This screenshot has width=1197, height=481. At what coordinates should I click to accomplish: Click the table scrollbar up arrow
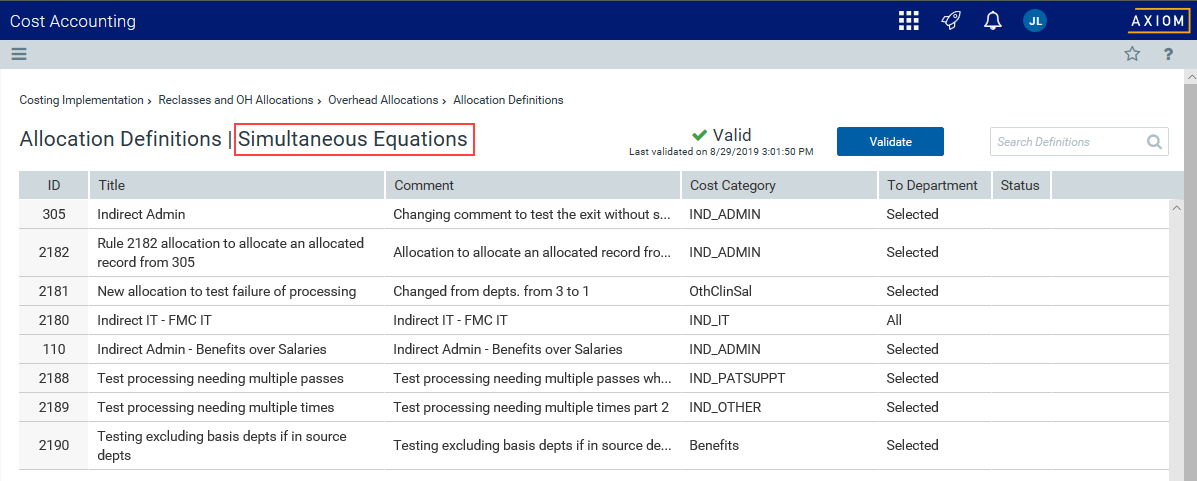pos(1176,207)
